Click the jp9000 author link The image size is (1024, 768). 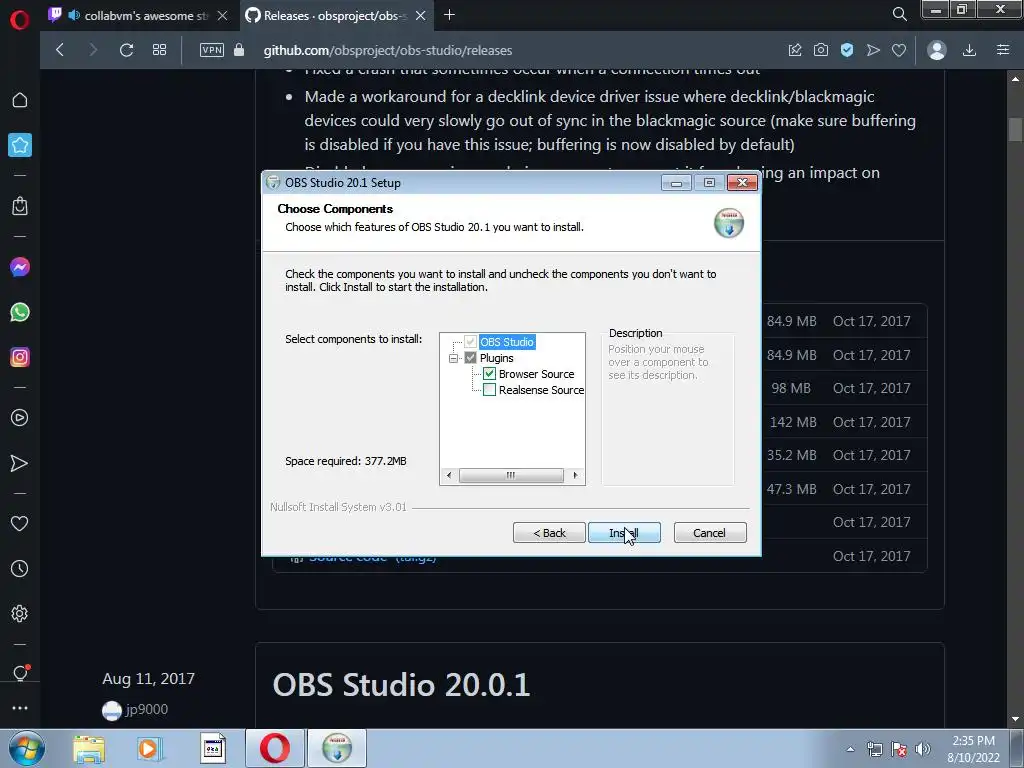[x=147, y=709]
